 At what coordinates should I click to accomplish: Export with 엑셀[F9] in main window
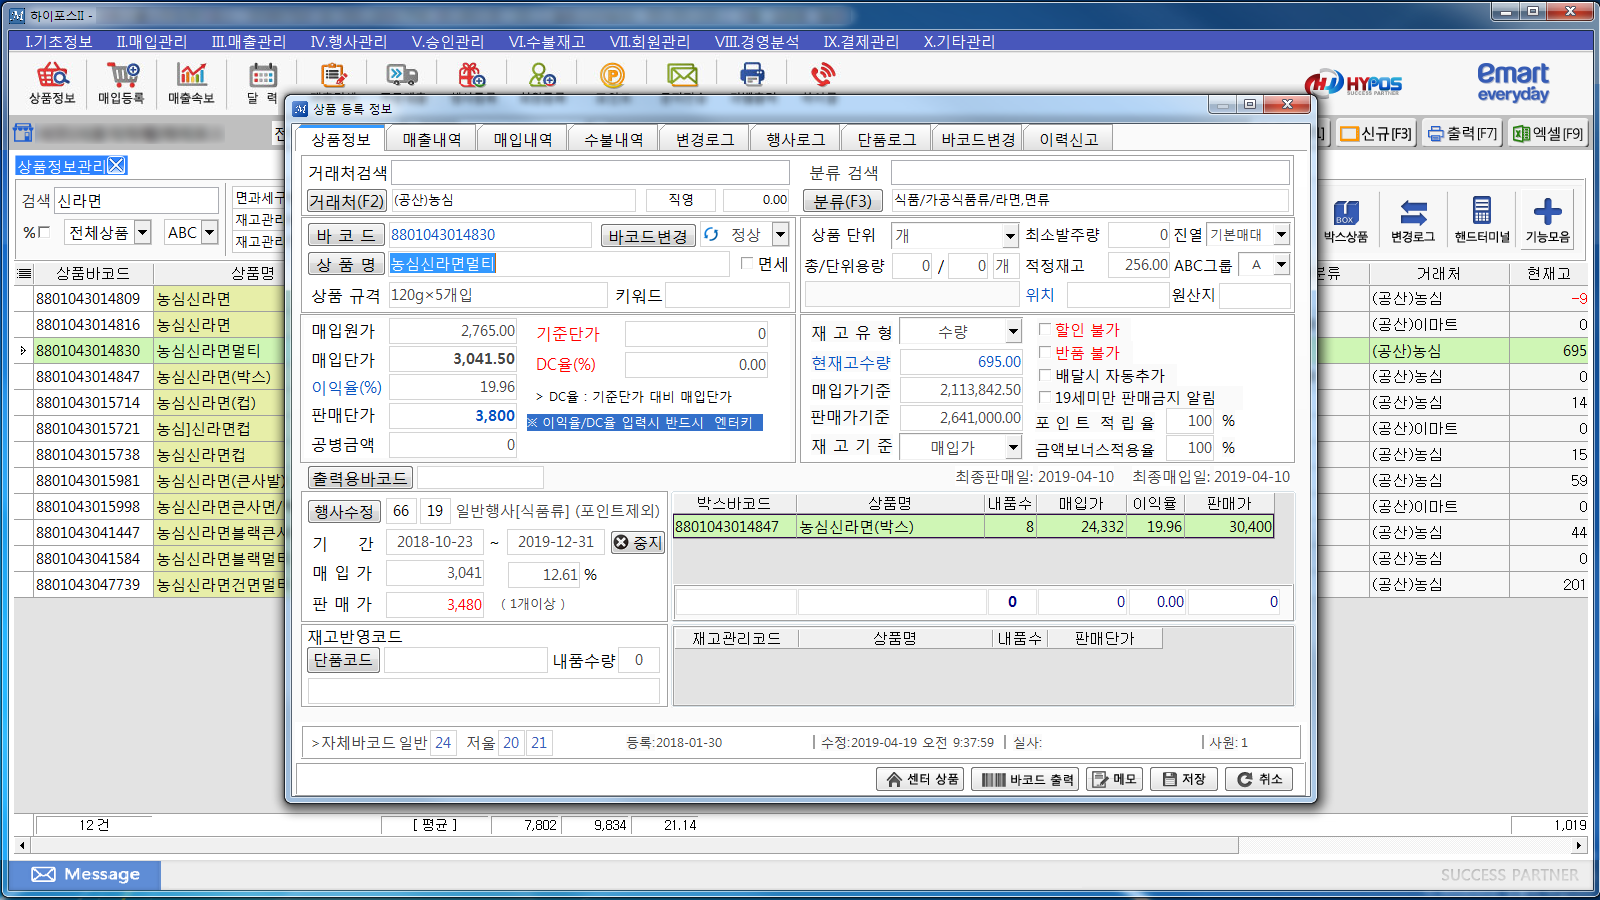1548,133
